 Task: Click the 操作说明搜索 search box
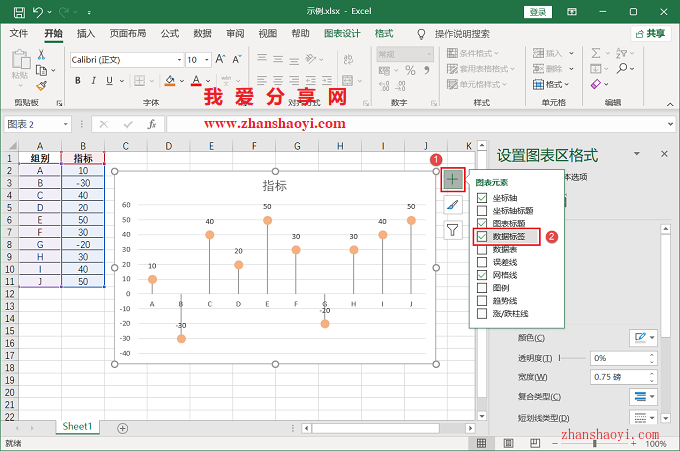point(462,34)
